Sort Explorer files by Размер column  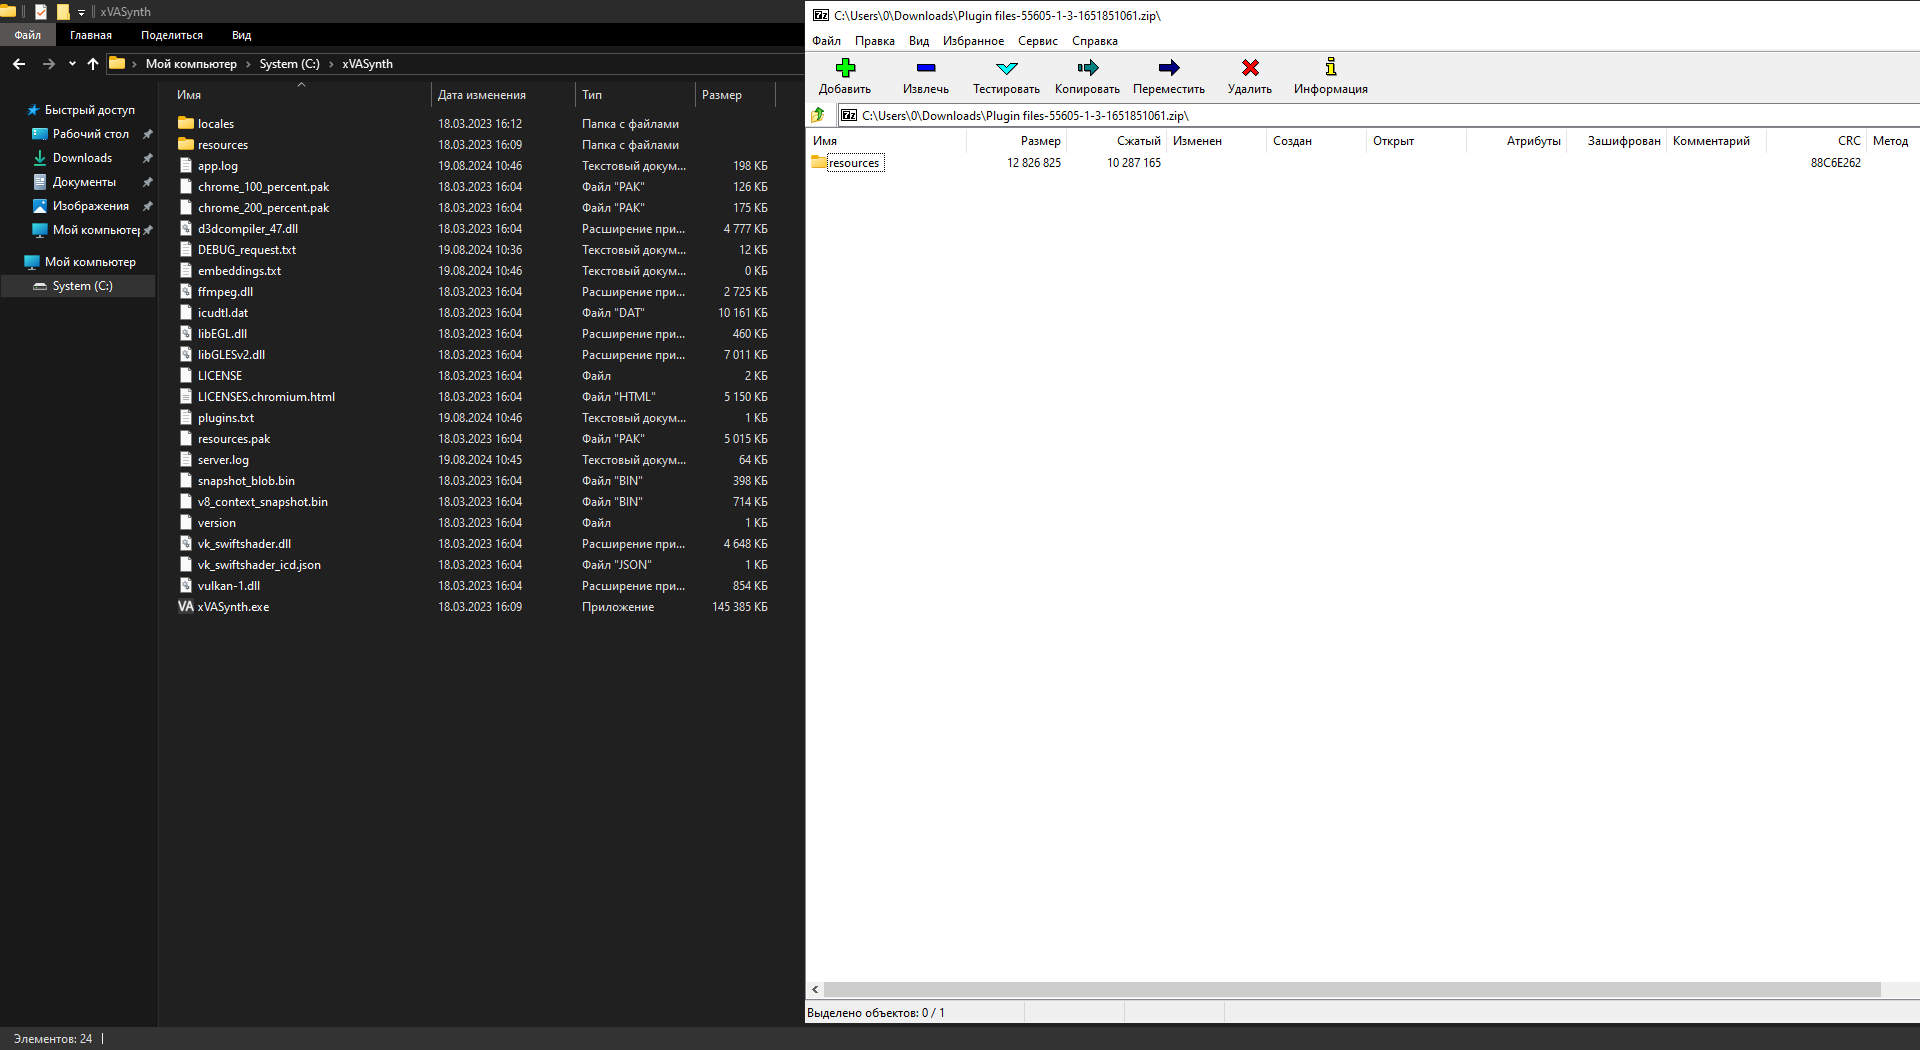(722, 95)
